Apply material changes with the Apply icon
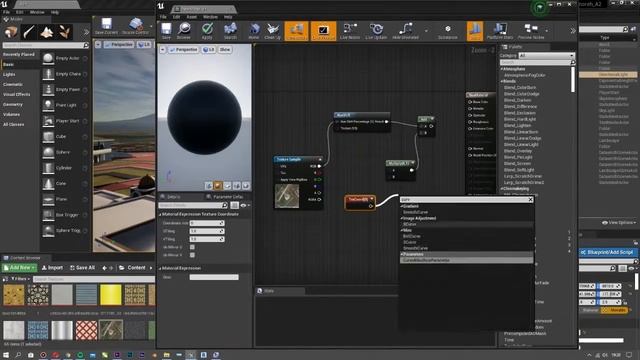This screenshot has width=640, height=360. coord(207,31)
